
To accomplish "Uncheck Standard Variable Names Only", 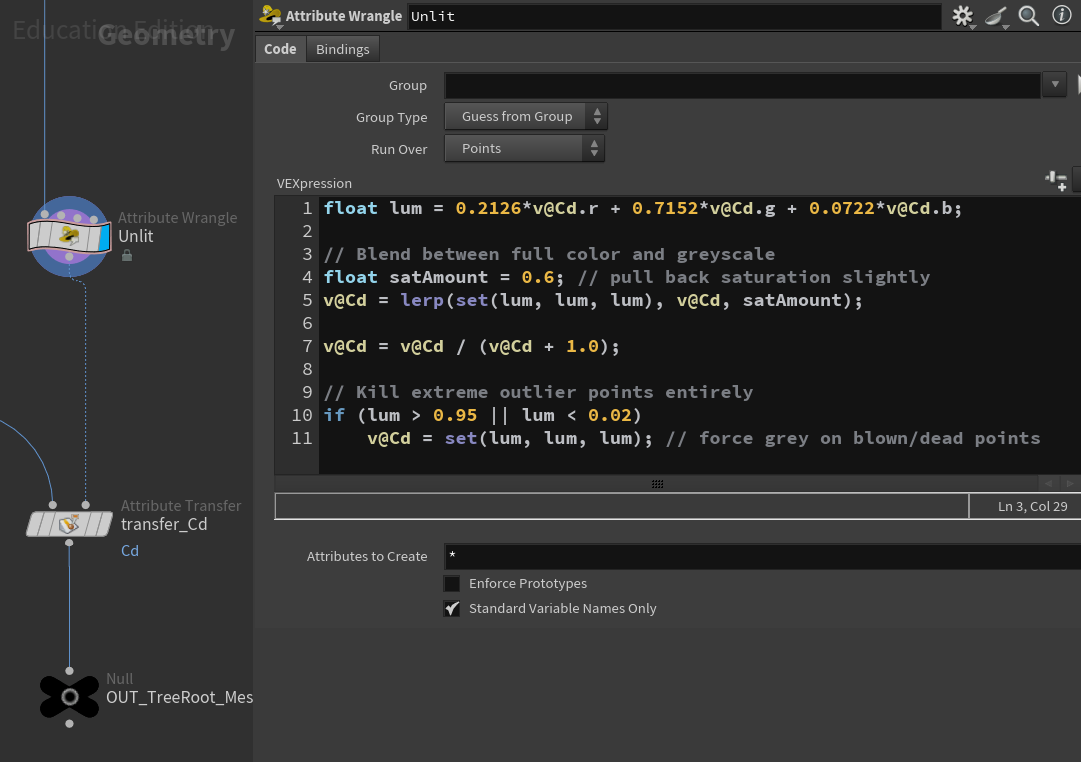I will (x=452, y=609).
